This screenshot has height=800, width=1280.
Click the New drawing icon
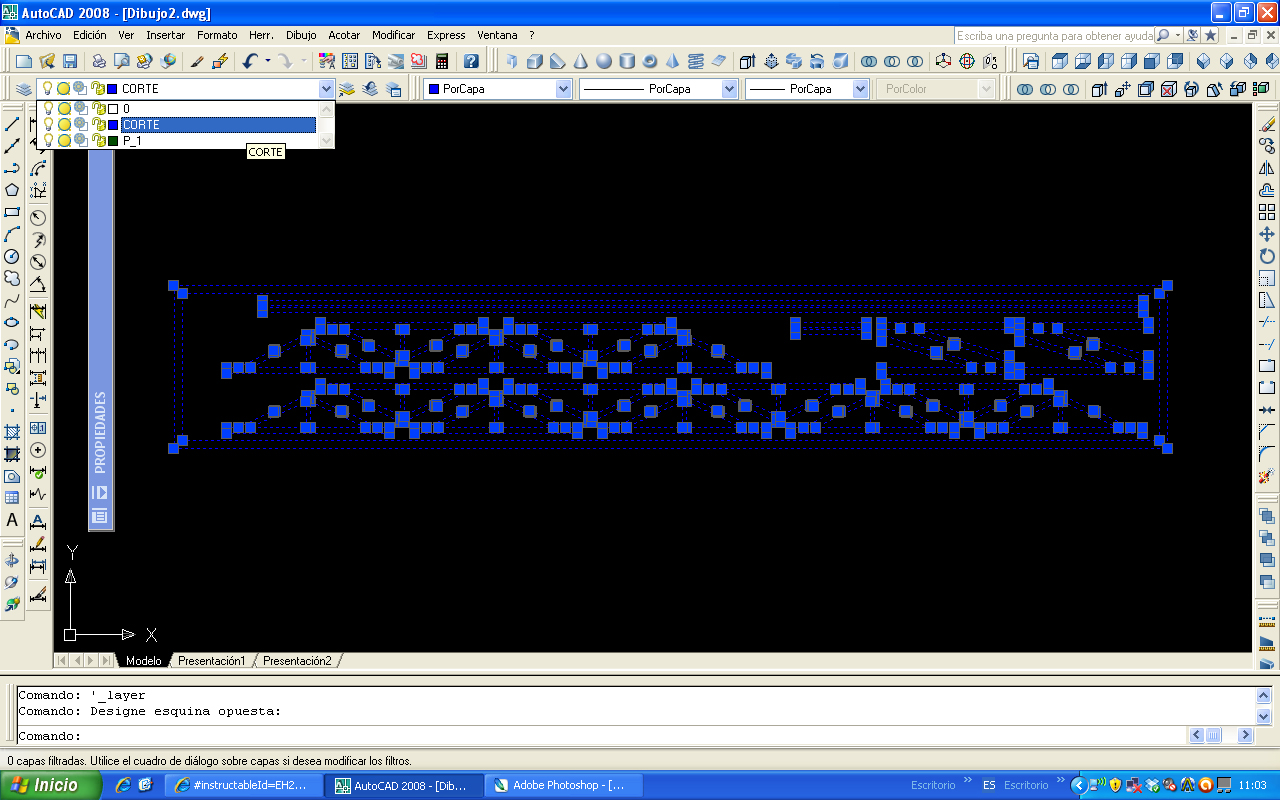25,61
